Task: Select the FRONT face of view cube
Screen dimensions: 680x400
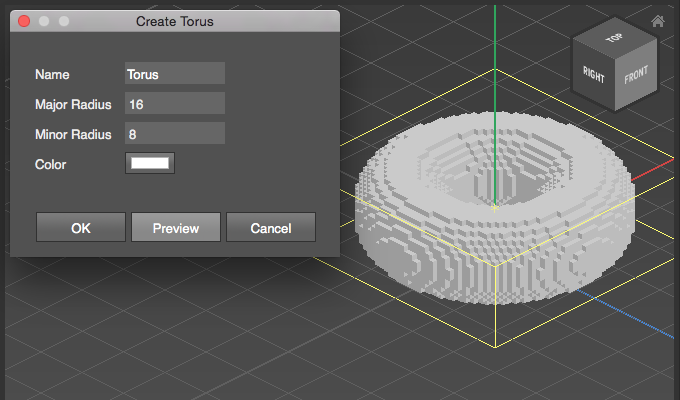Action: point(636,76)
